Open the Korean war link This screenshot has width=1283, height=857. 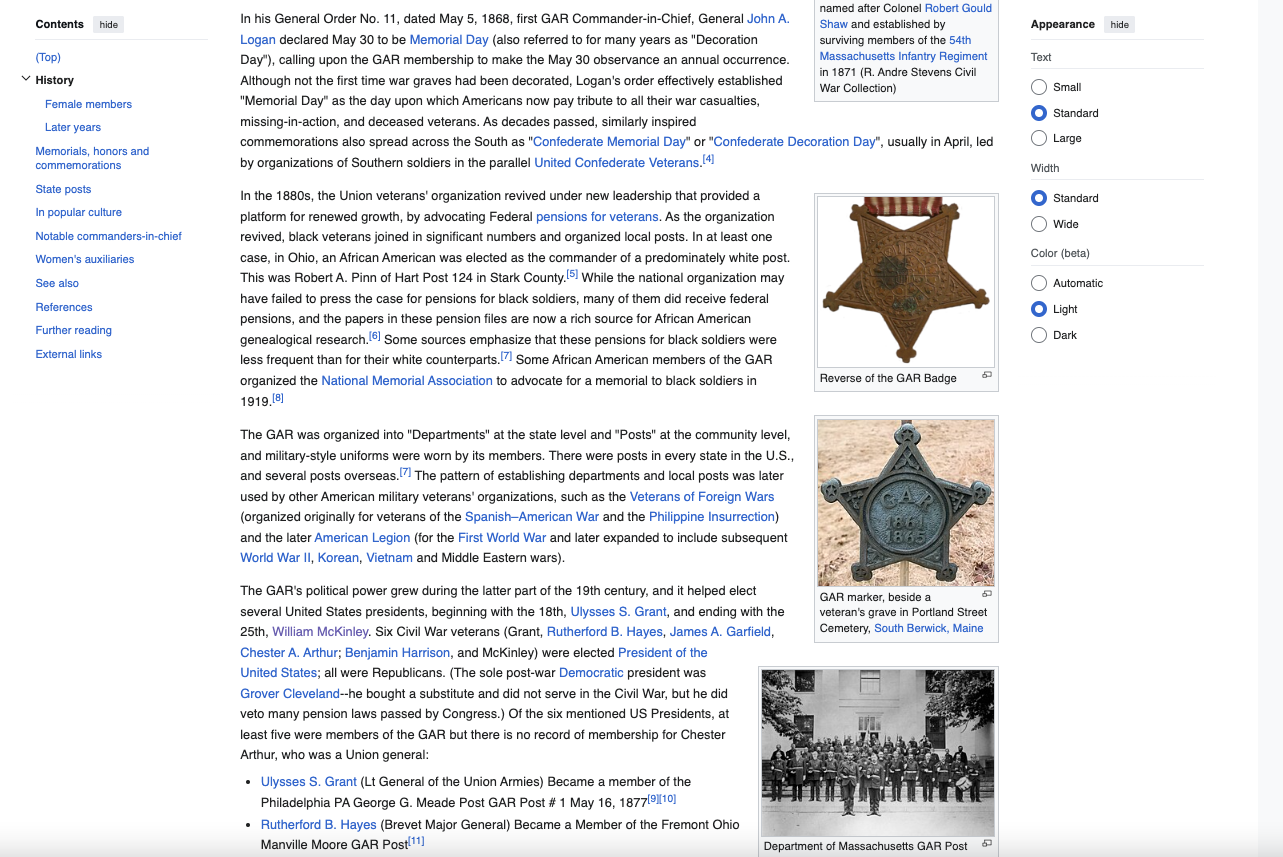[x=338, y=557]
